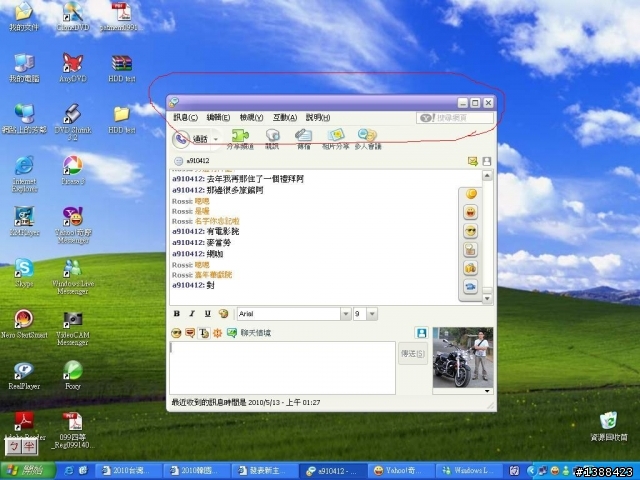The width and height of the screenshot is (640, 480).
Task: Open the font size 9 dropdown
Action: (372, 314)
